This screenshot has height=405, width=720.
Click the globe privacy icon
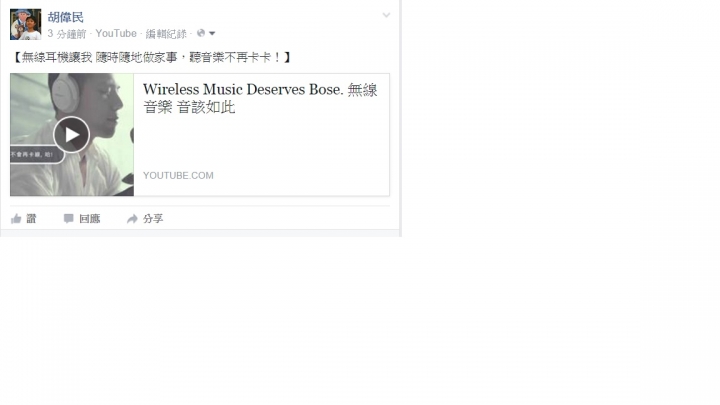point(201,33)
